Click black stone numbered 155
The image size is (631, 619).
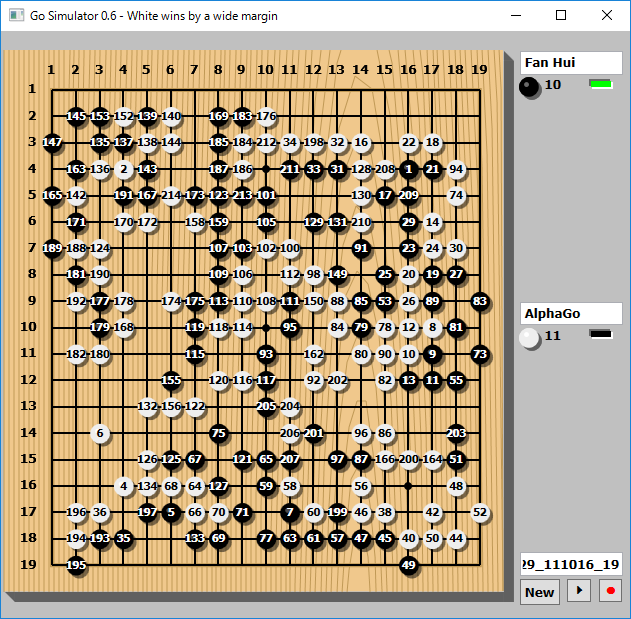coord(171,380)
